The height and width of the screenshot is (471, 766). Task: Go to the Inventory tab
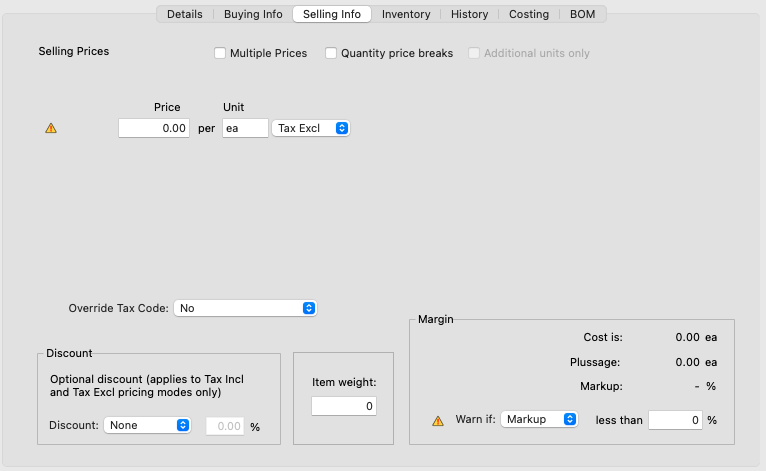tap(406, 14)
